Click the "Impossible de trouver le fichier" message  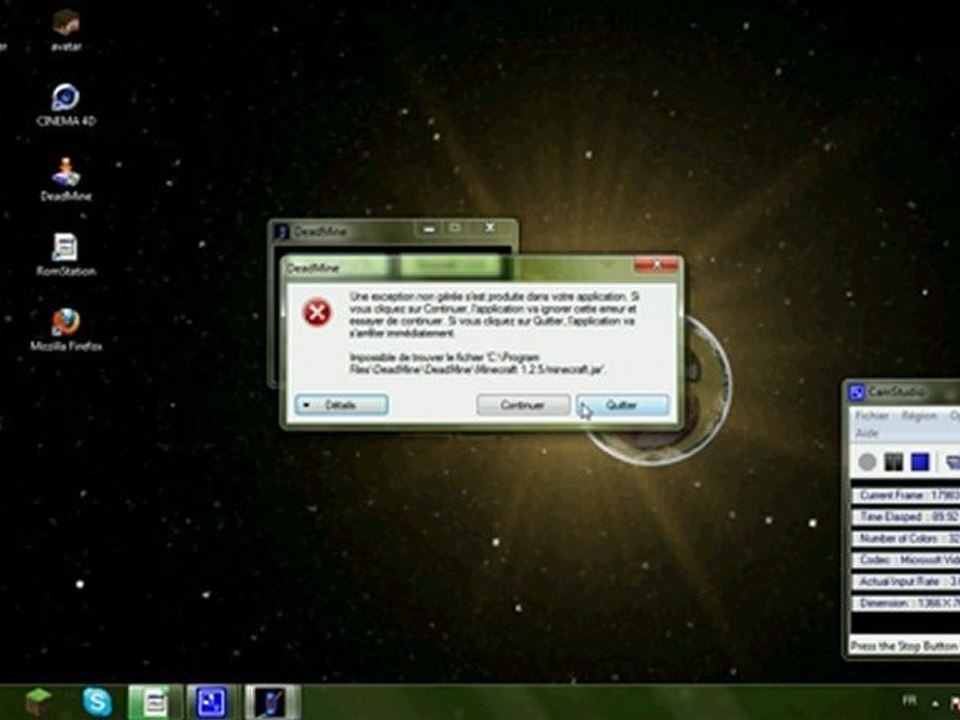478,363
